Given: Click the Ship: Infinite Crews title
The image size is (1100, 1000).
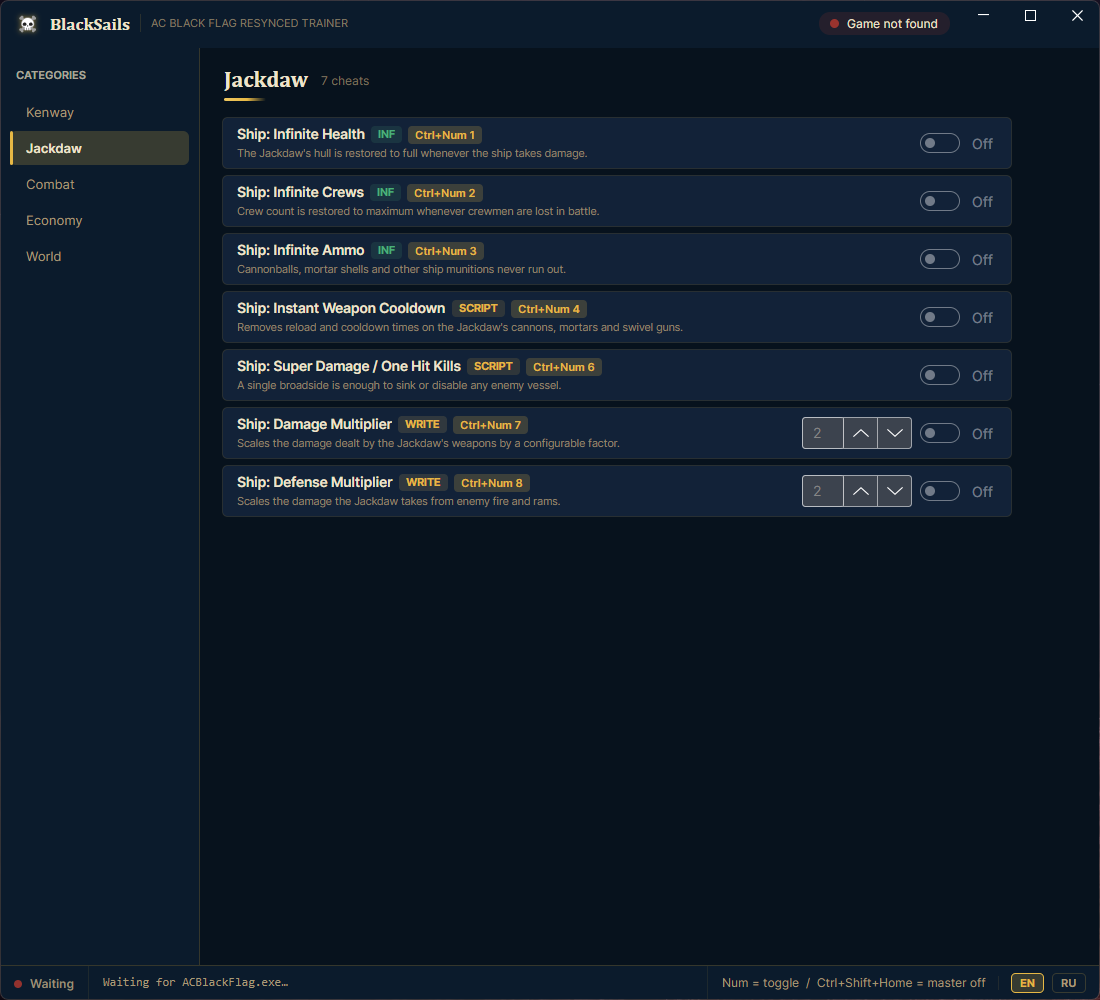Looking at the screenshot, I should [x=300, y=192].
